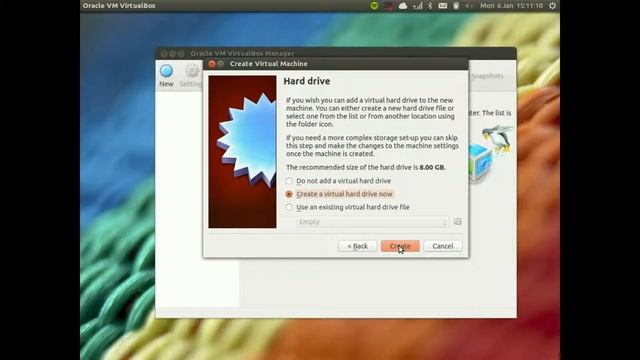
Task: Go back with the "< Back" button
Action: pyautogui.click(x=358, y=246)
